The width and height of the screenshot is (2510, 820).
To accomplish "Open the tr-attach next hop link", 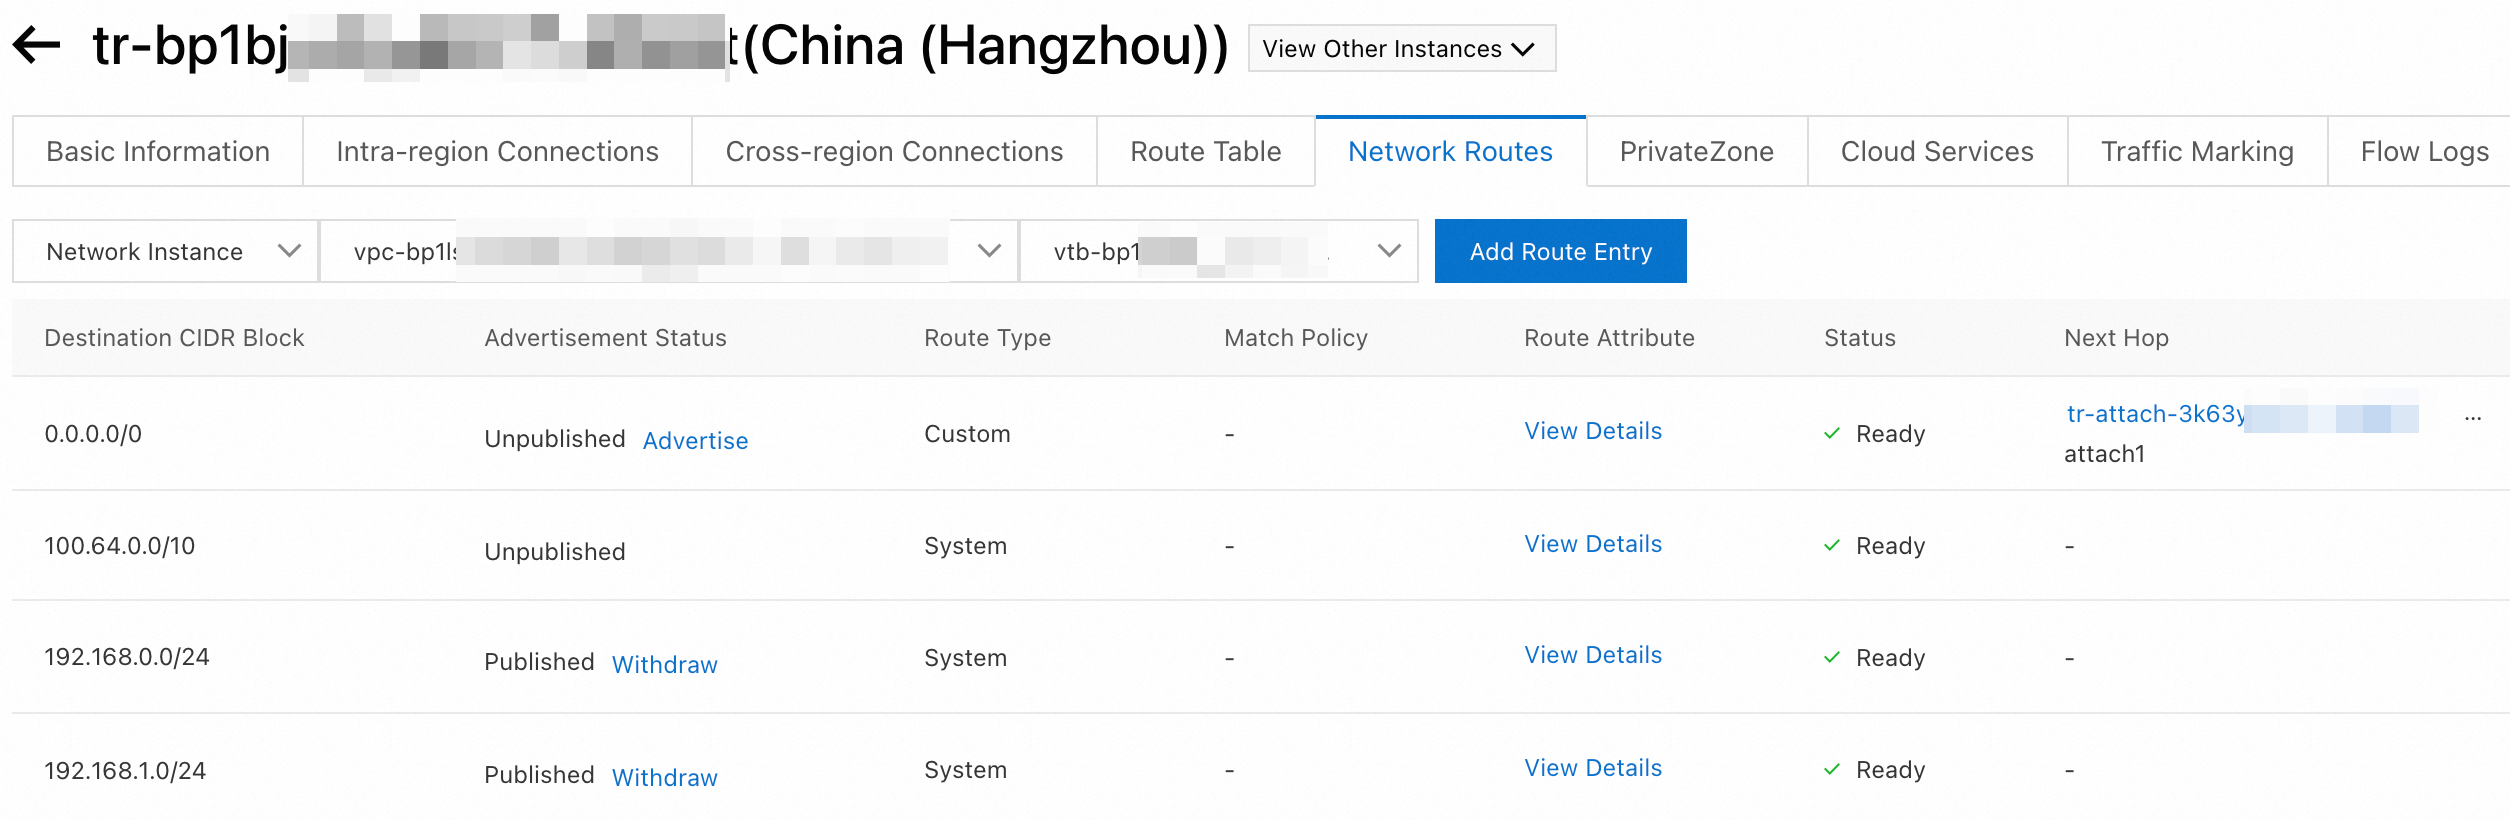I will coord(2155,414).
